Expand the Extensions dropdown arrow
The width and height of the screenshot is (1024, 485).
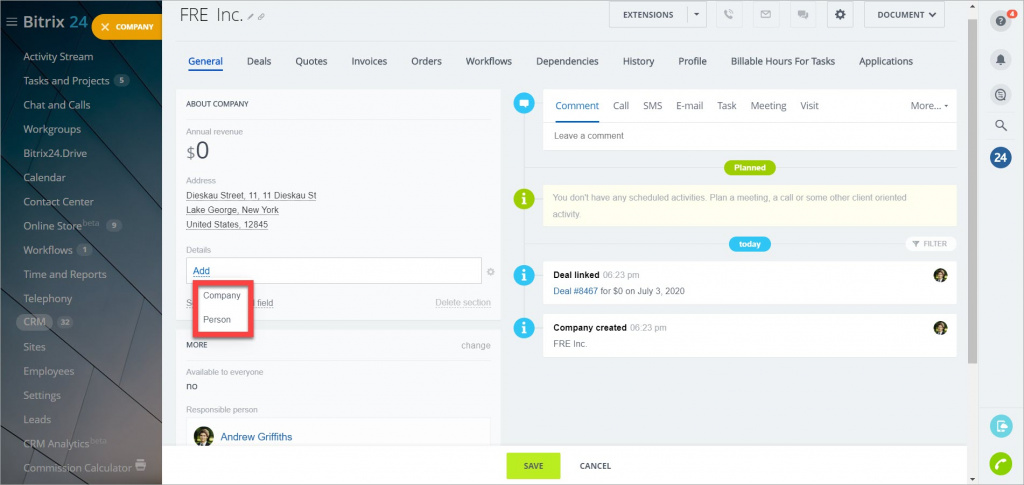[x=697, y=14]
